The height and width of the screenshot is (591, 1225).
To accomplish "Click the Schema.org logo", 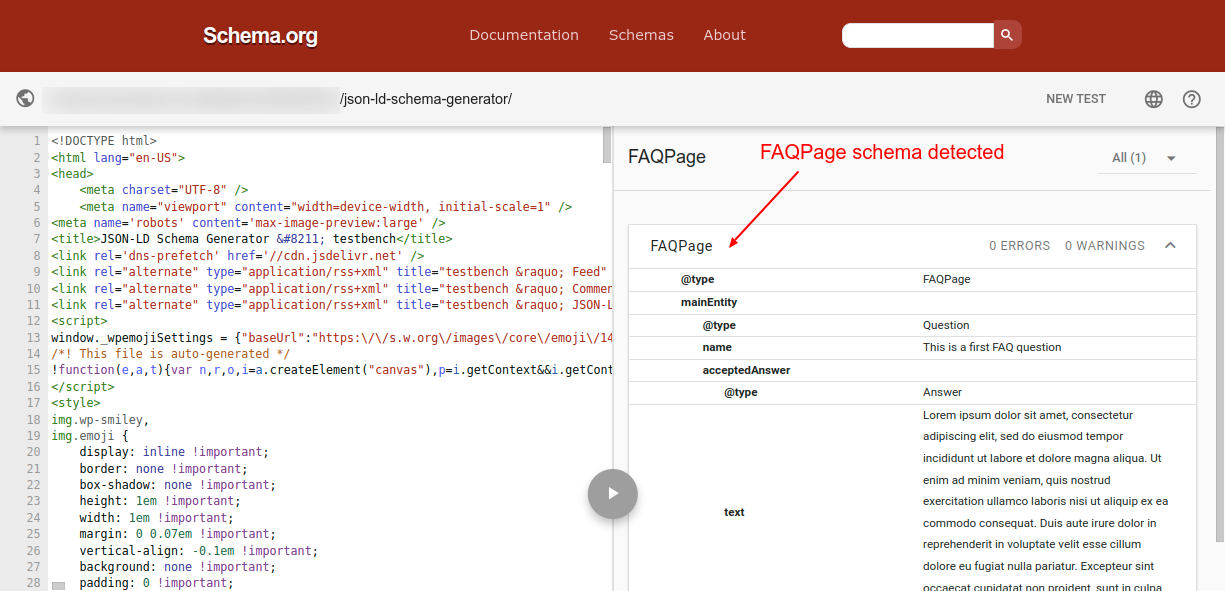I will [259, 35].
